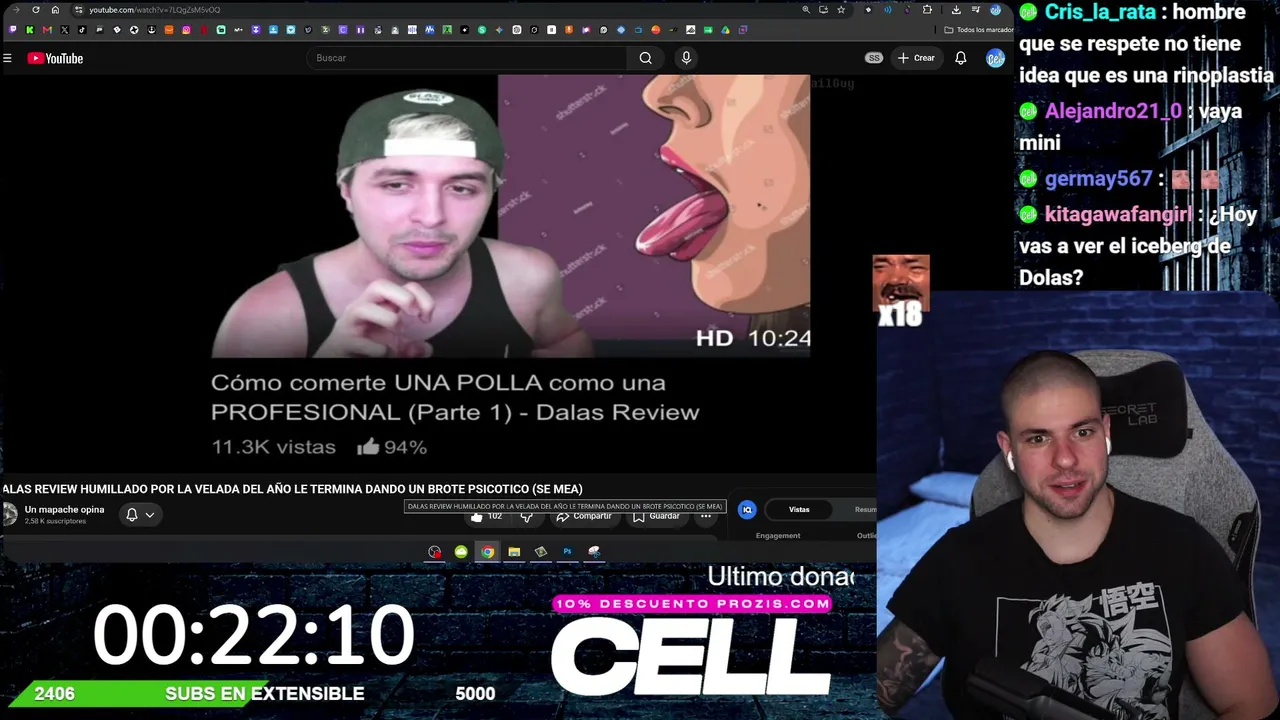1280x720 pixels.
Task: Click the Un mapache opina channel avatar
Action: tap(10, 514)
